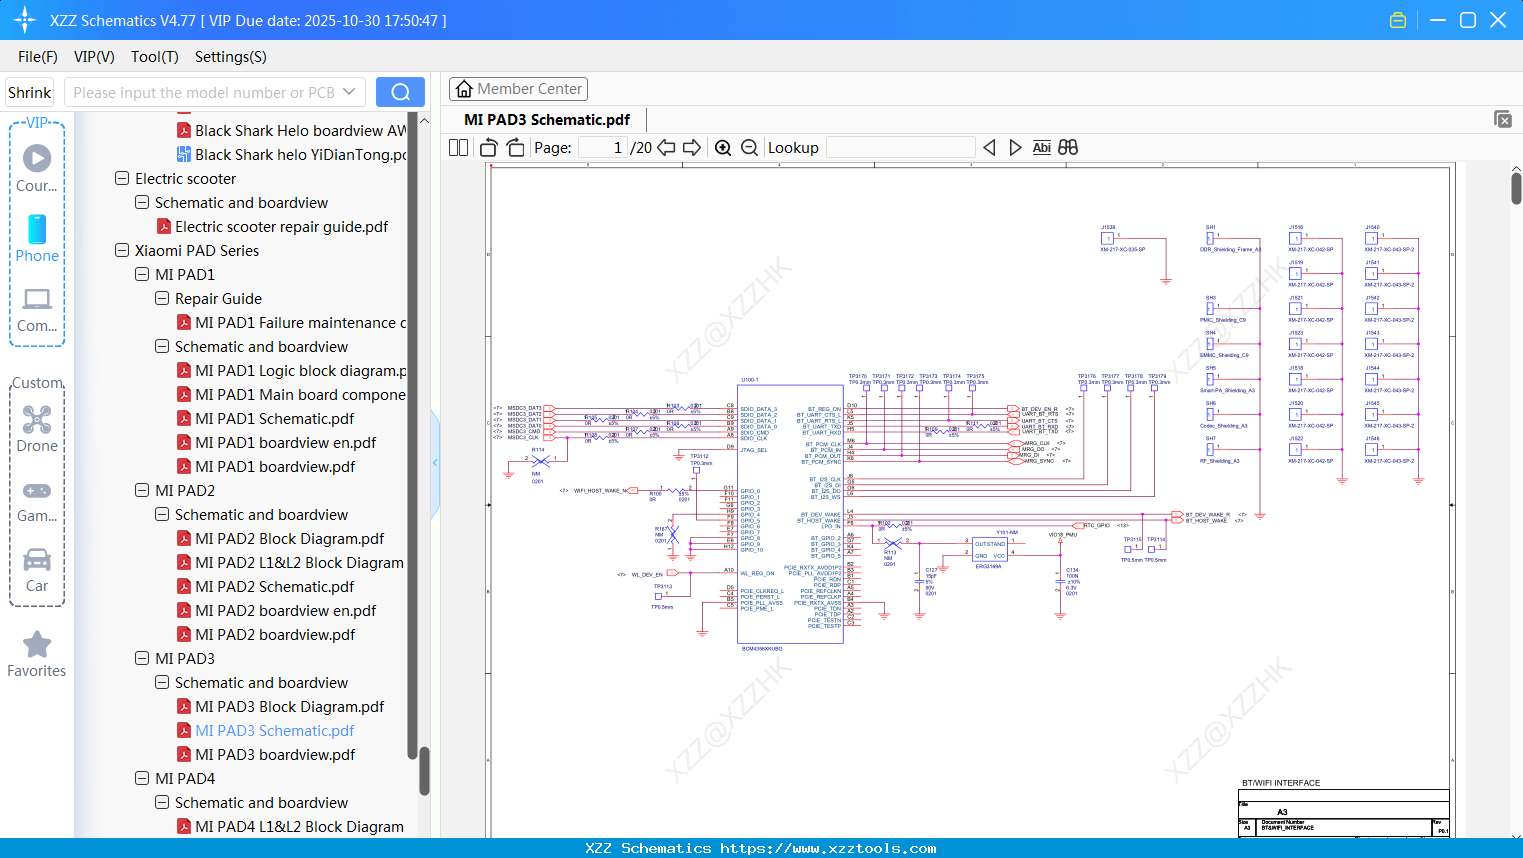Collapse the Electric scooter tree node
Viewport: 1523px width, 858px height.
point(122,179)
